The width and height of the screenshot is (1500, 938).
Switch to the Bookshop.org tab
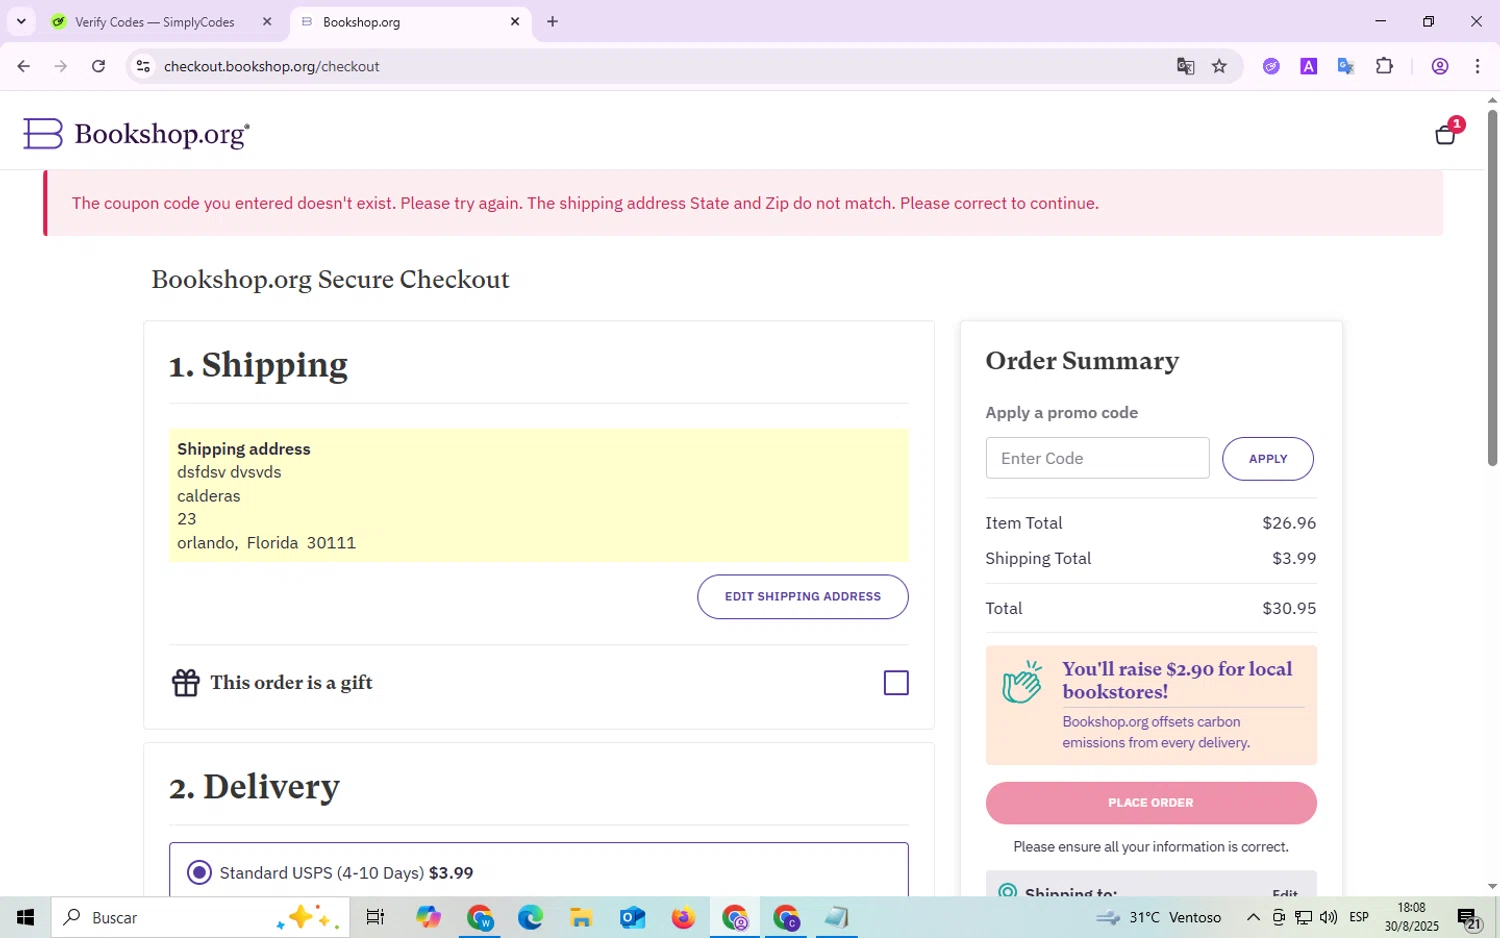(x=411, y=21)
